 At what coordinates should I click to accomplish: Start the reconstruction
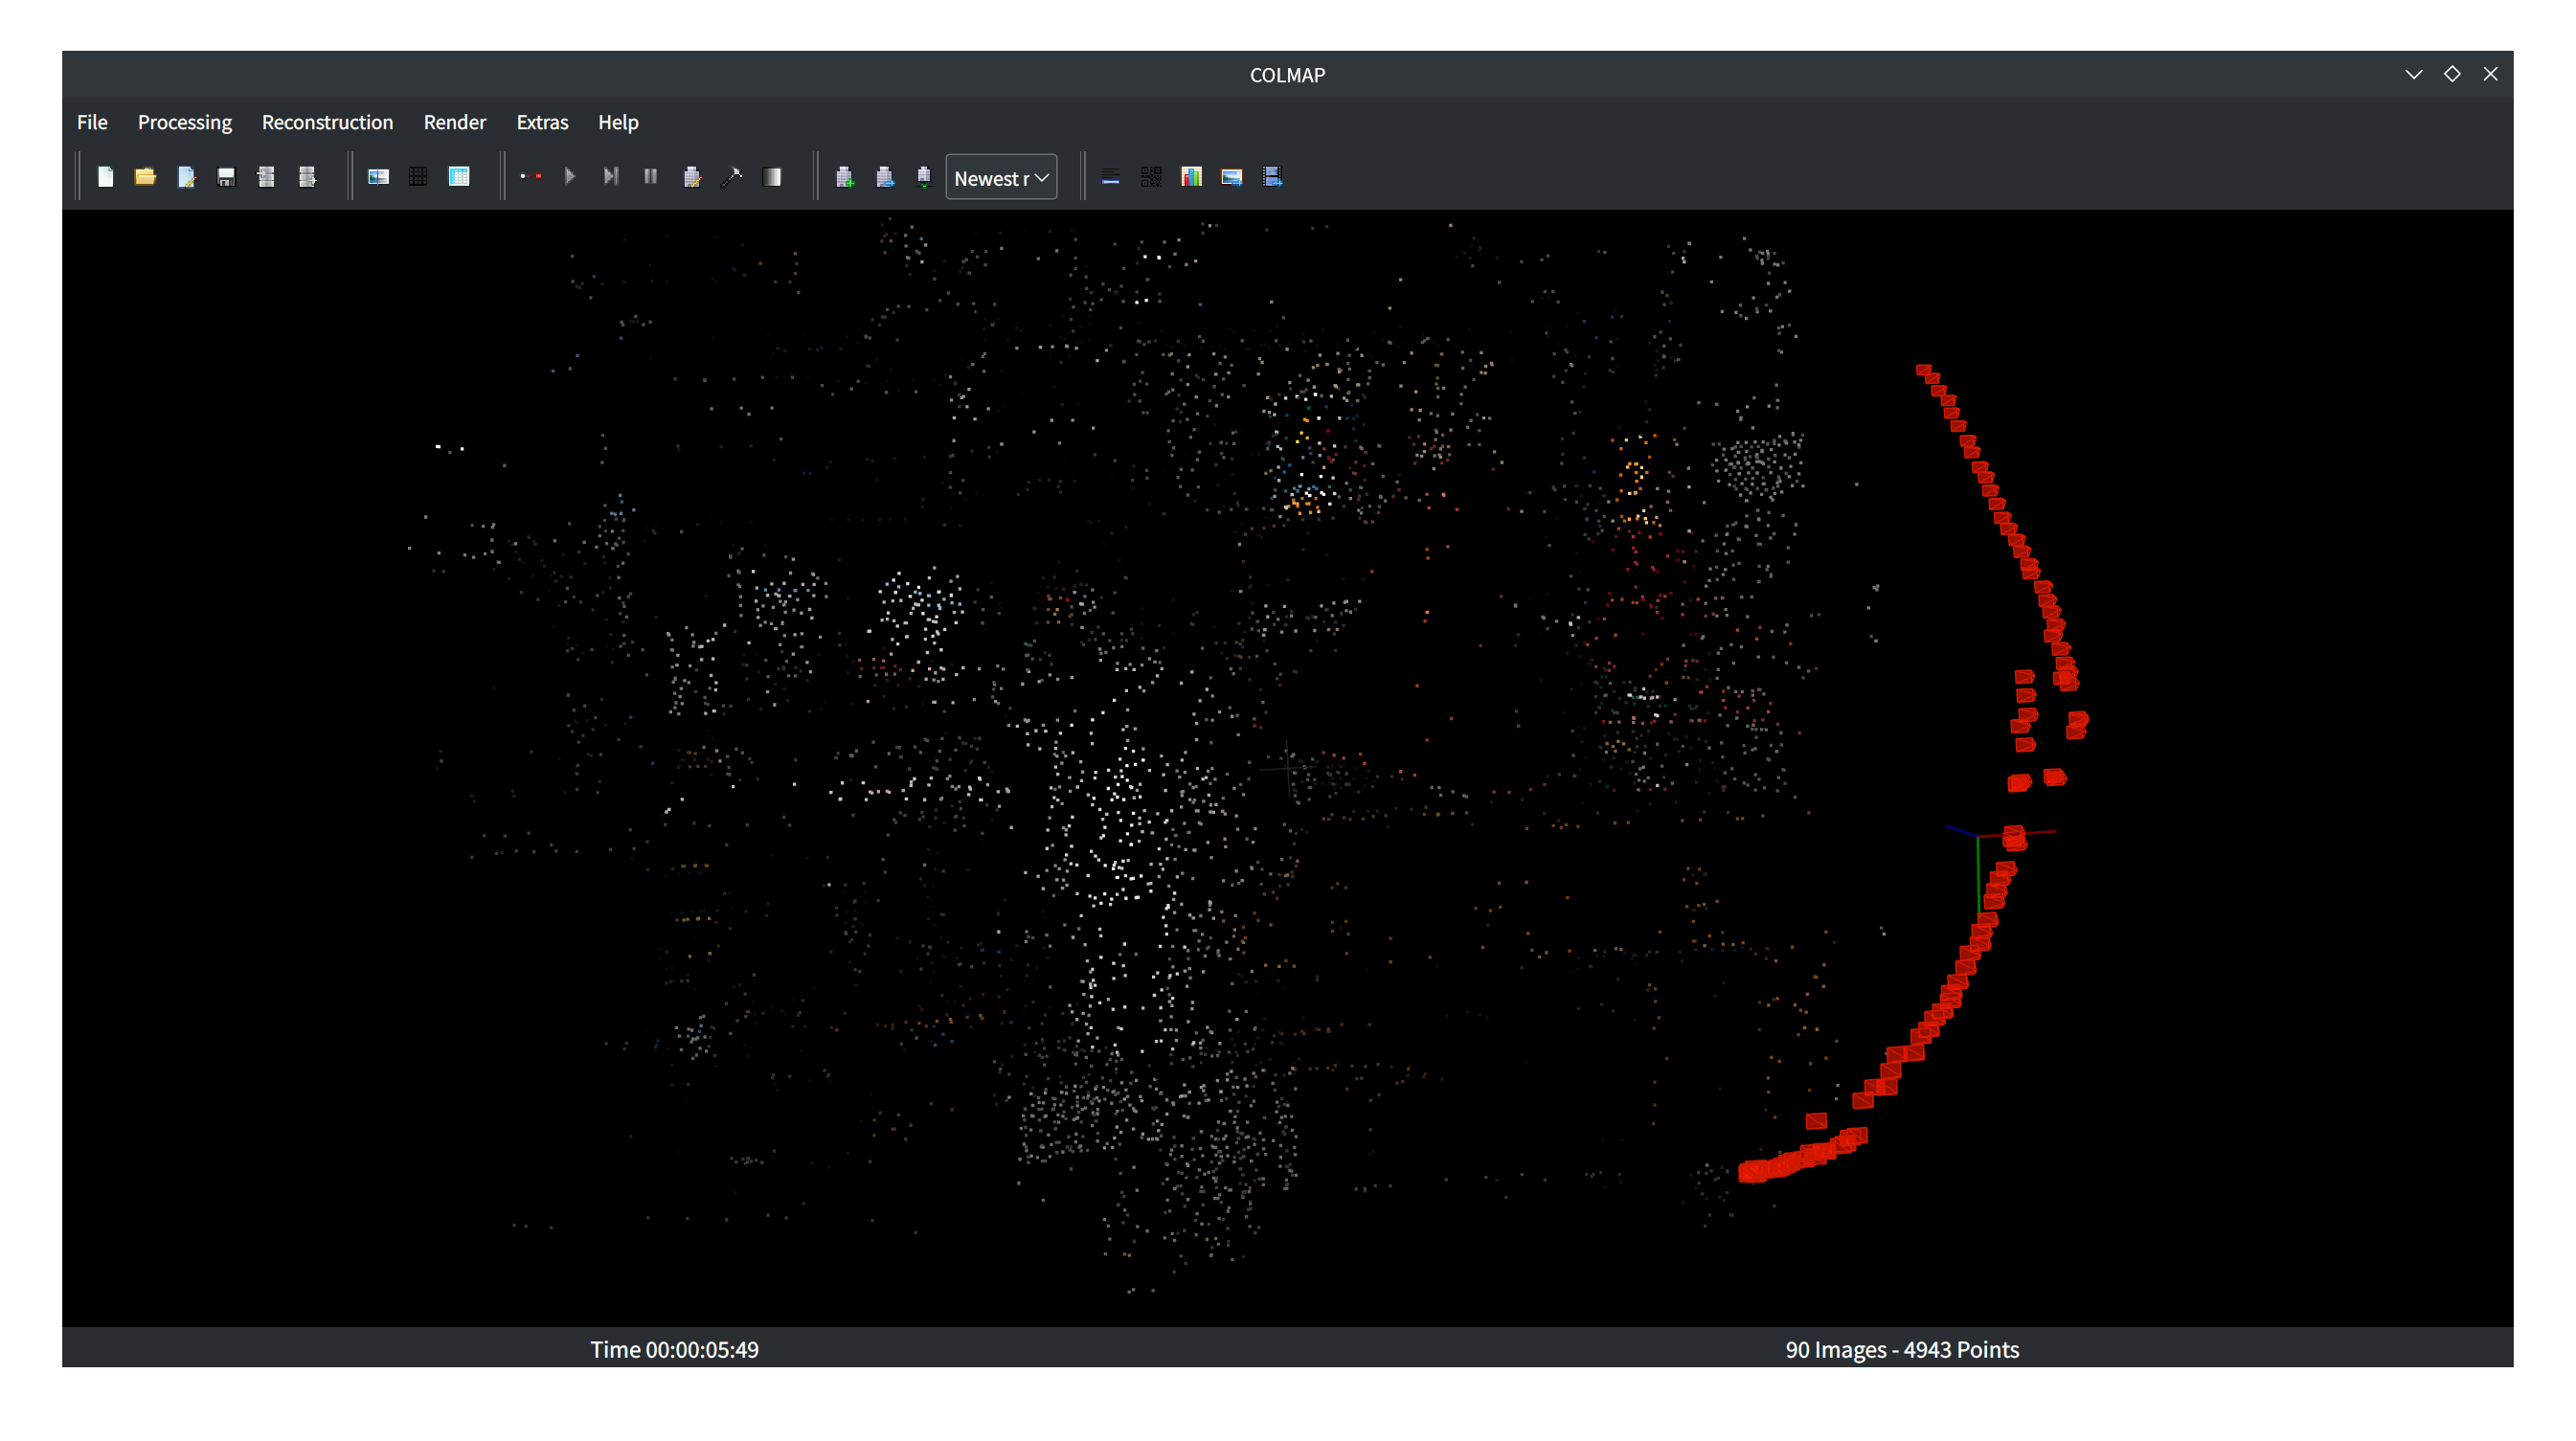(570, 177)
